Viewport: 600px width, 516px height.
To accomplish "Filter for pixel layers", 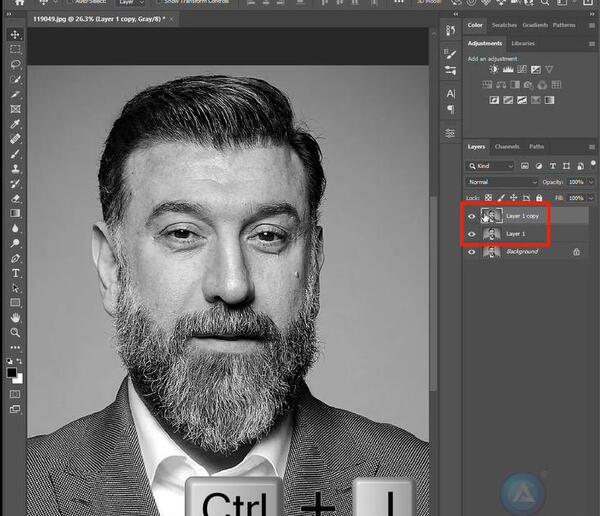I will [x=525, y=166].
